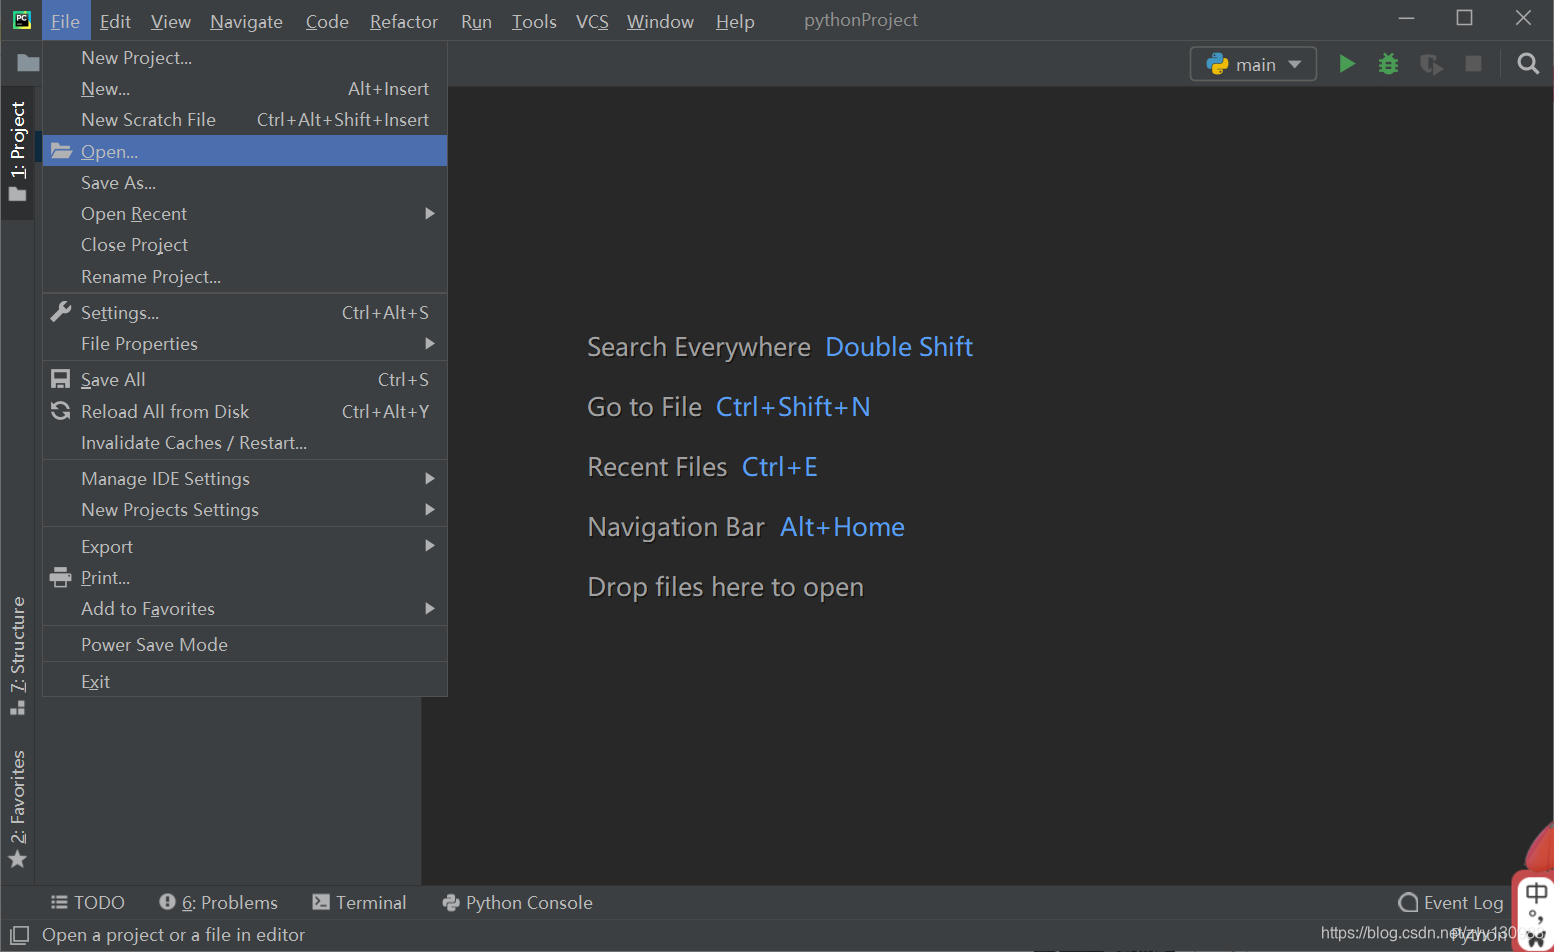Open the Structure tool window tab
The width and height of the screenshot is (1554, 952).
tap(18, 655)
